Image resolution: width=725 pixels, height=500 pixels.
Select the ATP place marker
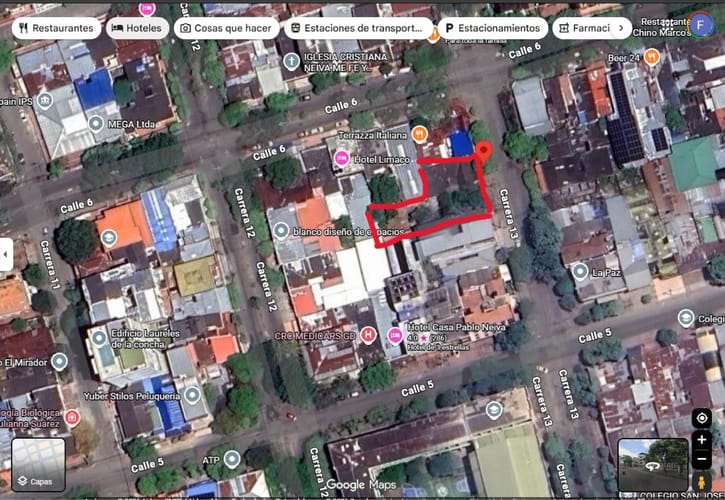[232, 459]
